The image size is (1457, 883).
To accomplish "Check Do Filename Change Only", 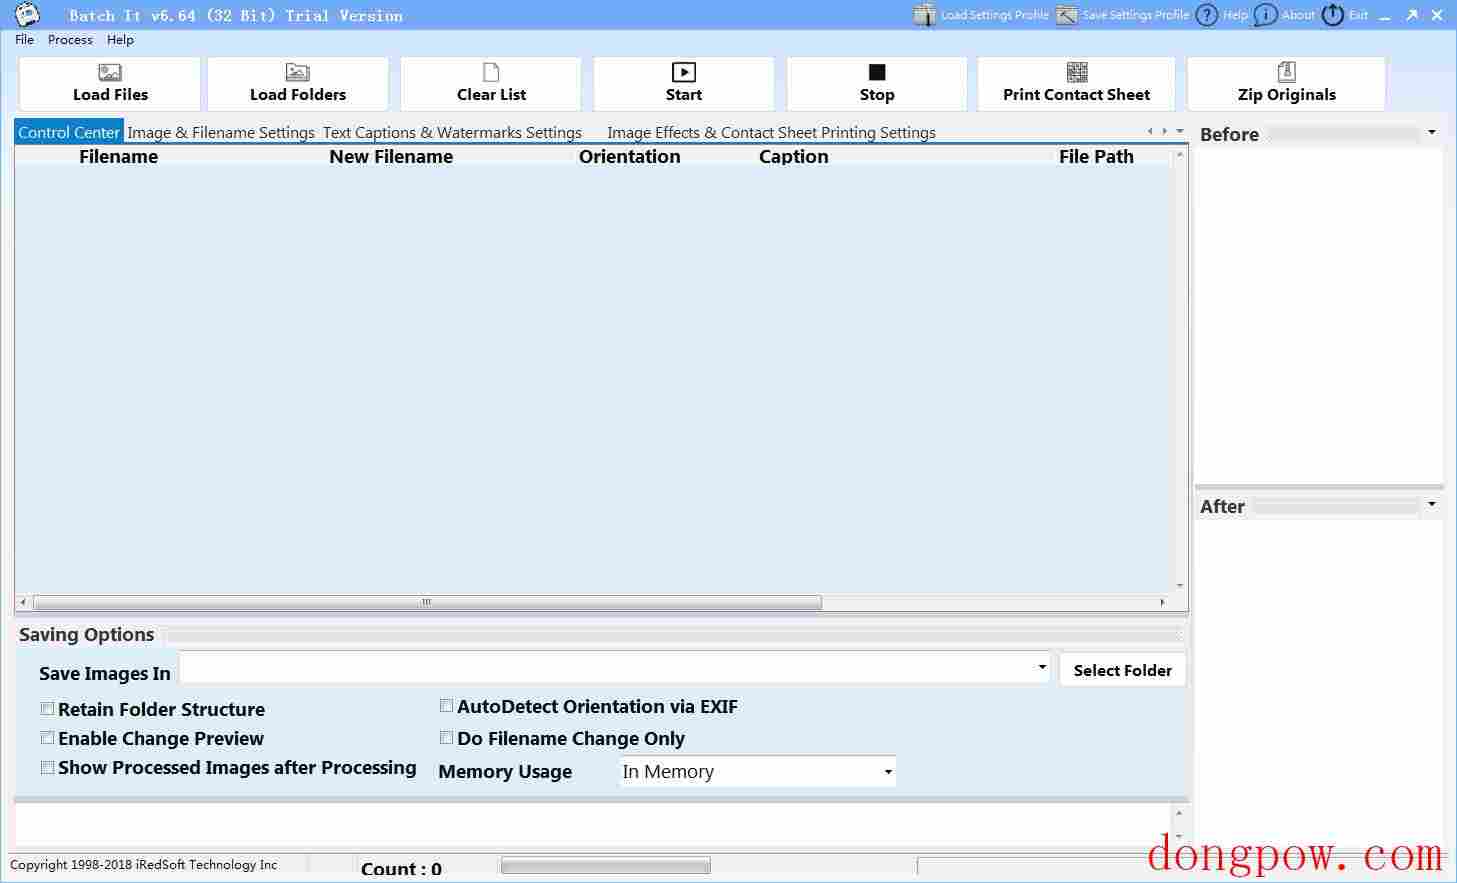I will pyautogui.click(x=446, y=738).
